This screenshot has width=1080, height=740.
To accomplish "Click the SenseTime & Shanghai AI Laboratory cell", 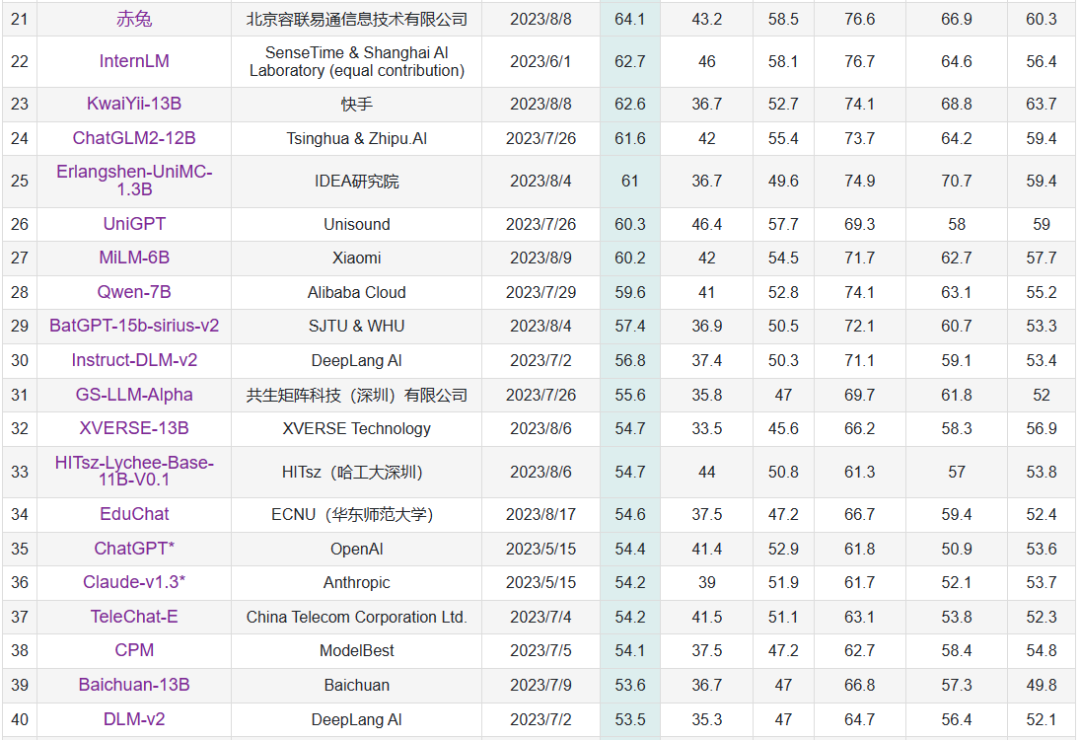I will coord(357,62).
